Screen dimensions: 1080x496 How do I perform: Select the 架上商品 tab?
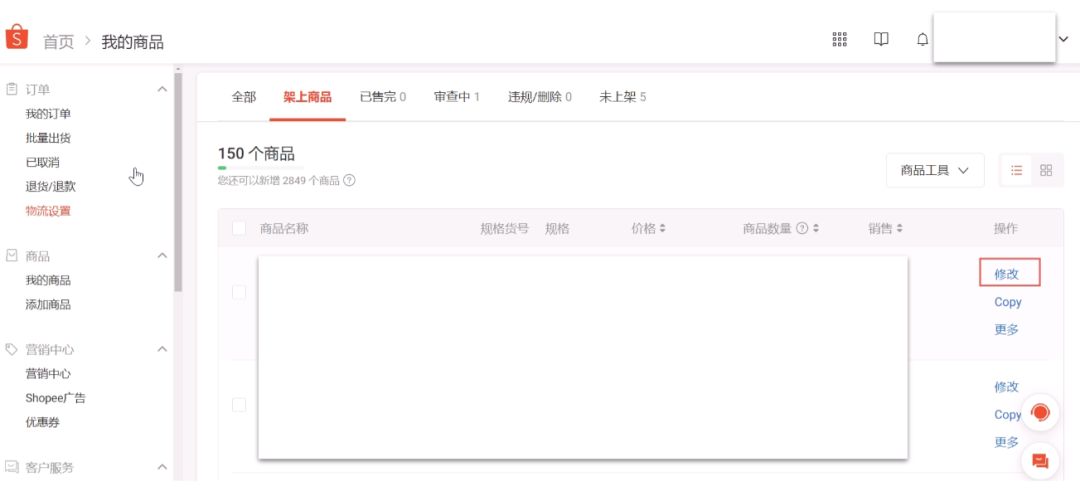307,97
